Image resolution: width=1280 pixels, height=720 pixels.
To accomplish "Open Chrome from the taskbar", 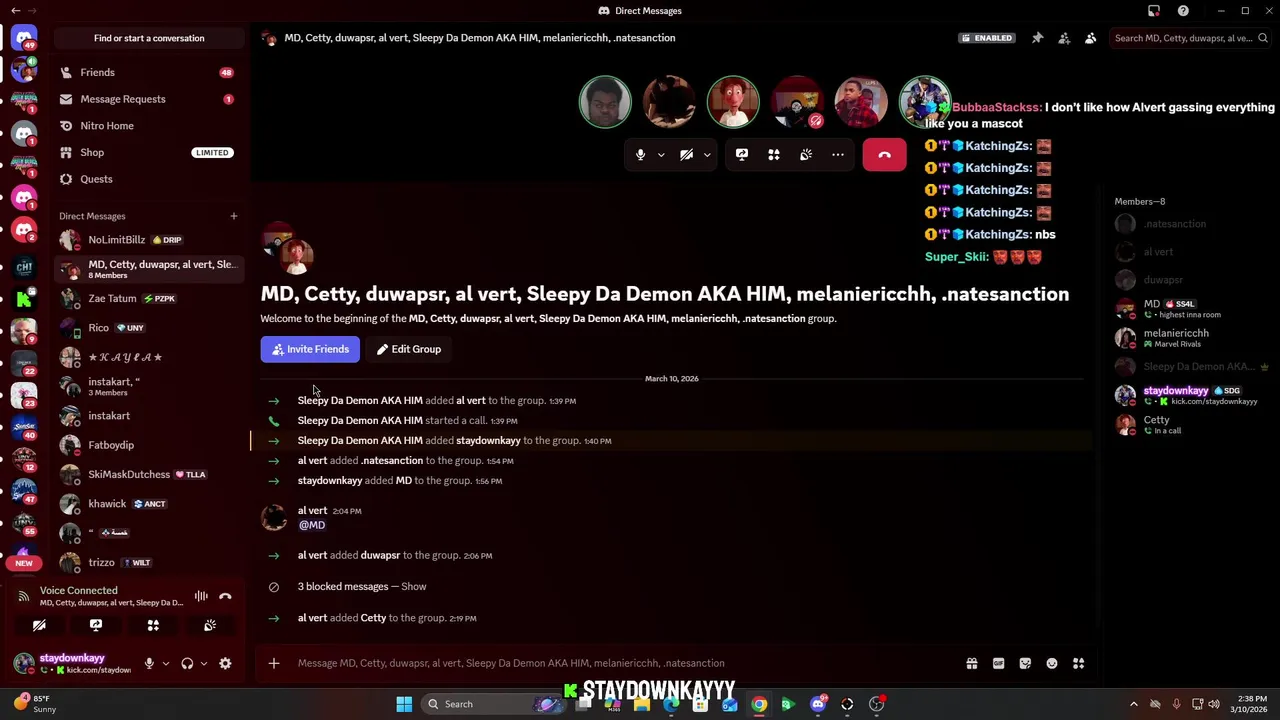I will (759, 704).
